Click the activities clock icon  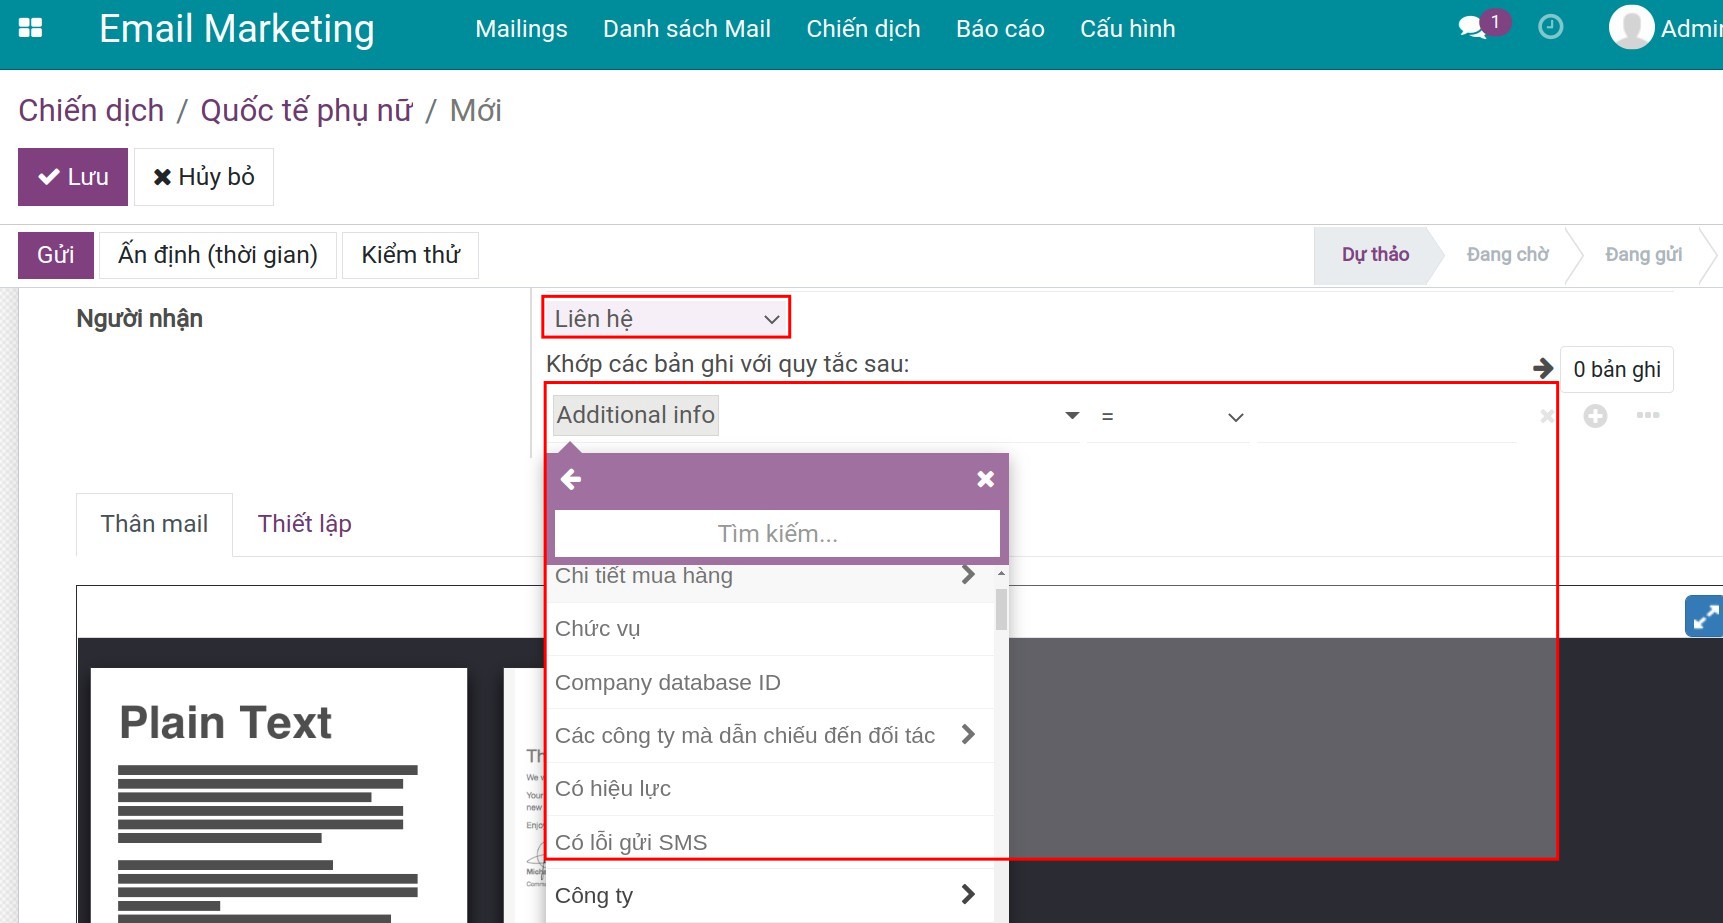point(1550,28)
